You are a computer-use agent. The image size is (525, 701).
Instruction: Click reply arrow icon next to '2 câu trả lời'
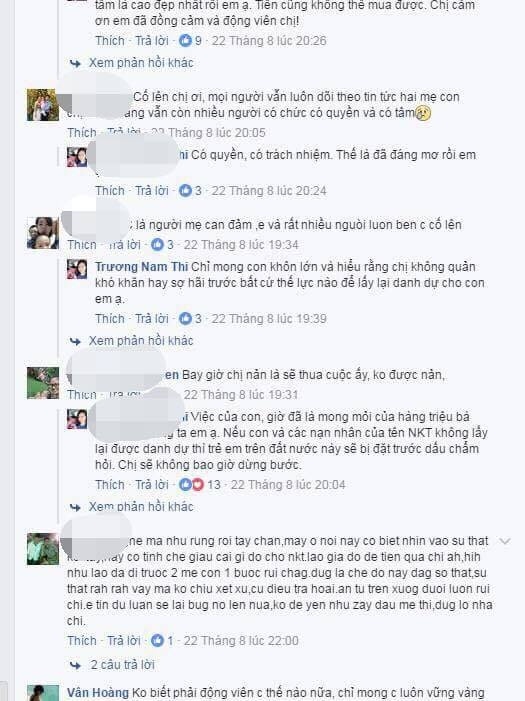pyautogui.click(x=76, y=665)
